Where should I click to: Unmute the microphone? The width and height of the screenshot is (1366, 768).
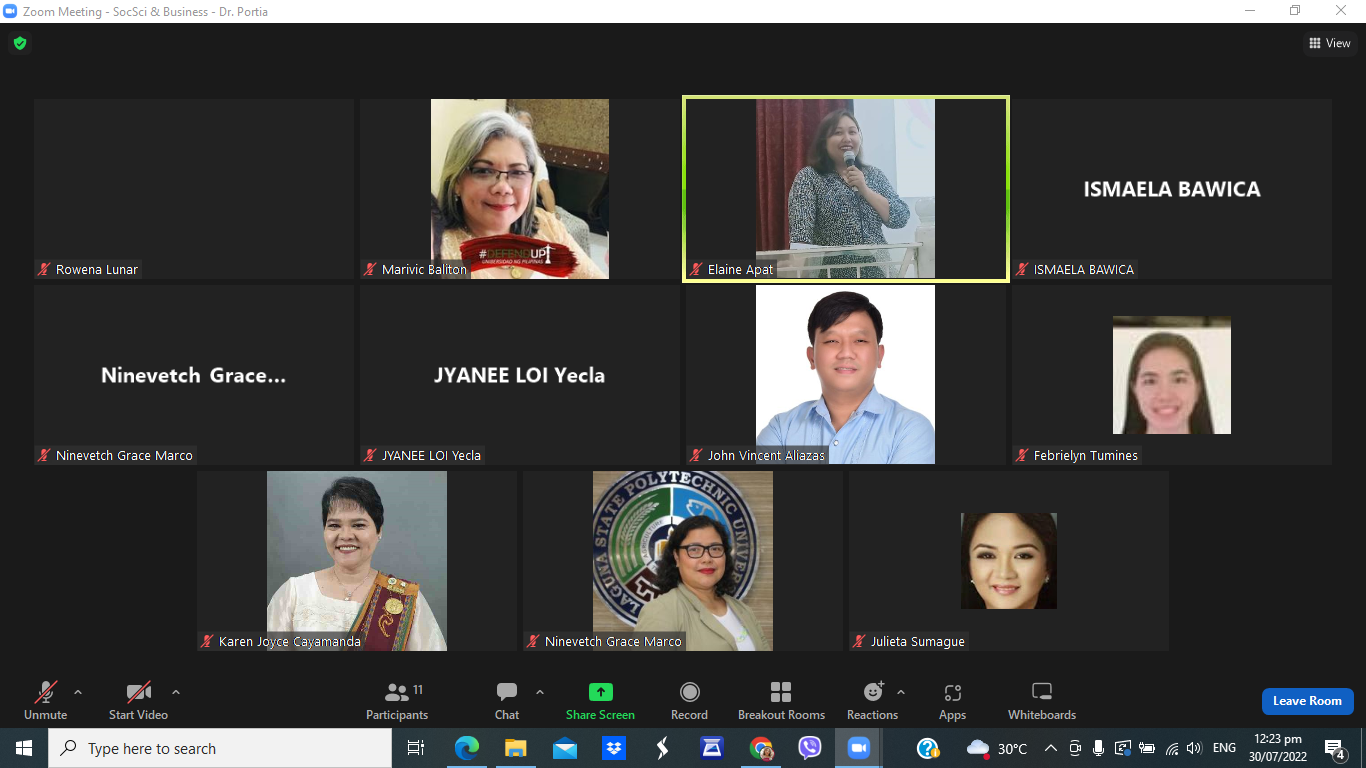coord(45,701)
